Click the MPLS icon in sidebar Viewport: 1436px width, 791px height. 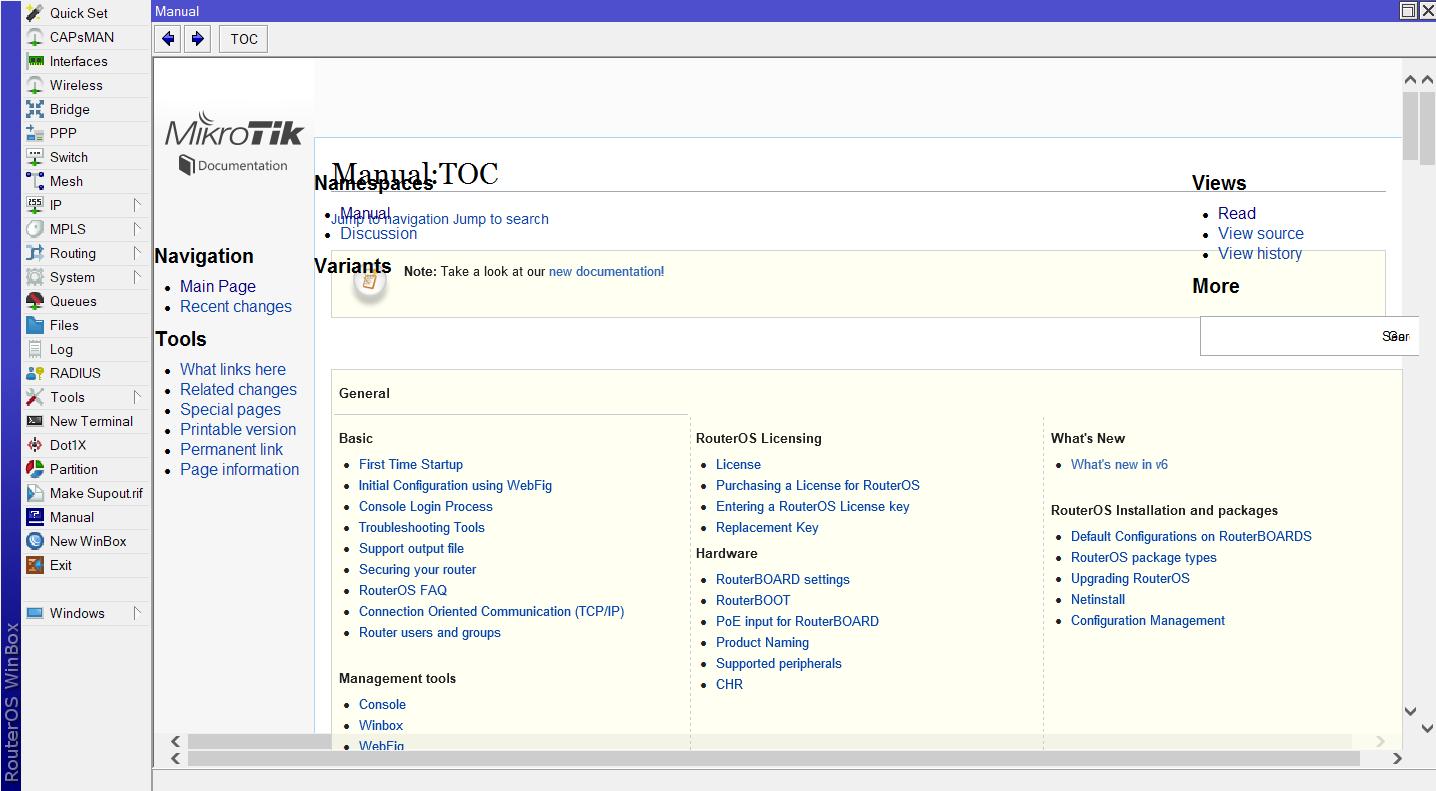(35, 229)
